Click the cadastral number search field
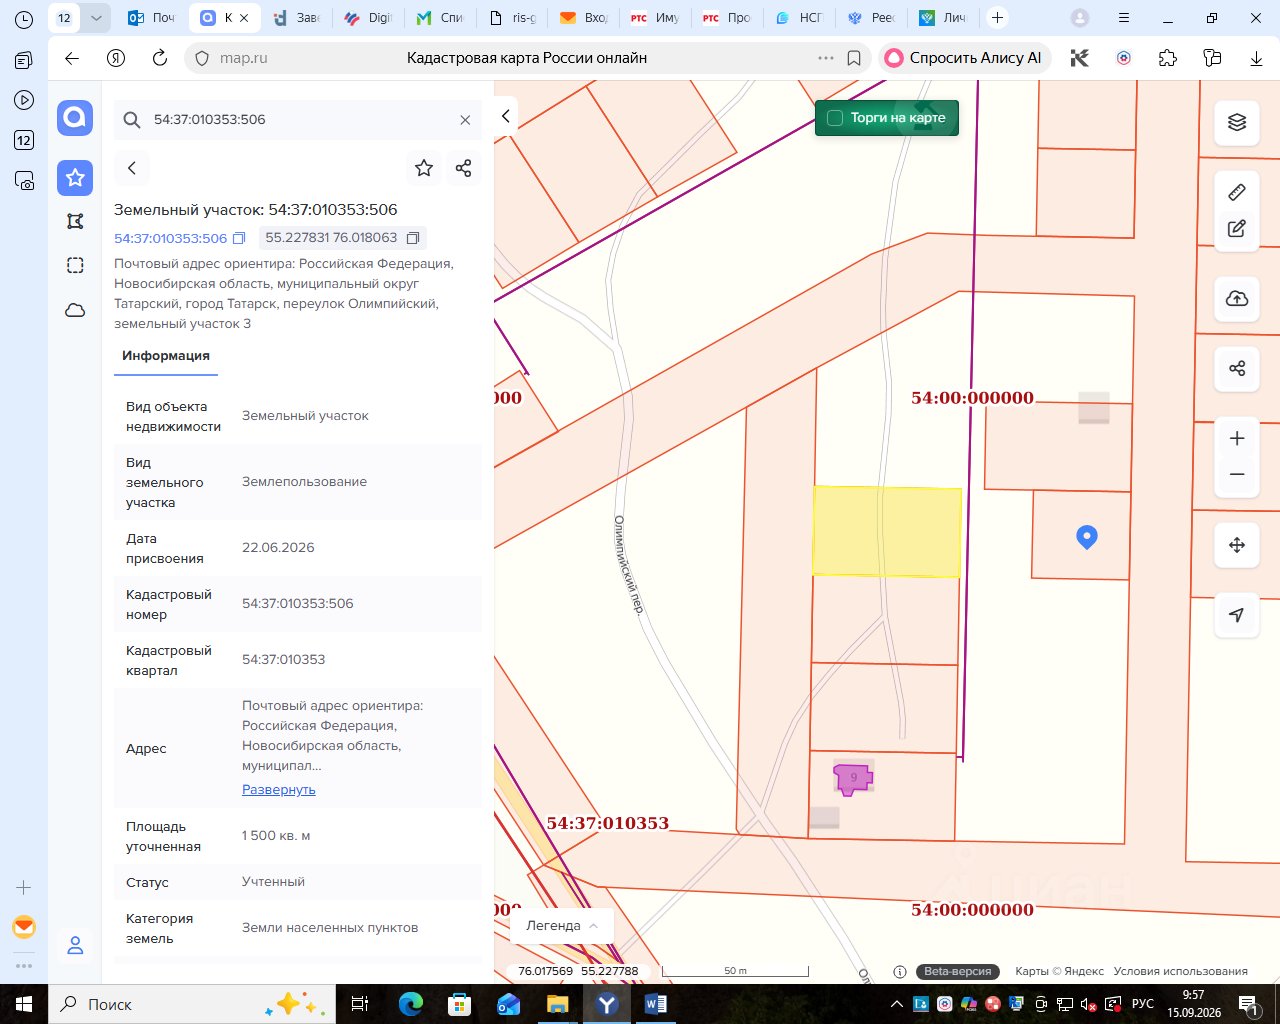This screenshot has height=1024, width=1280. tap(298, 119)
